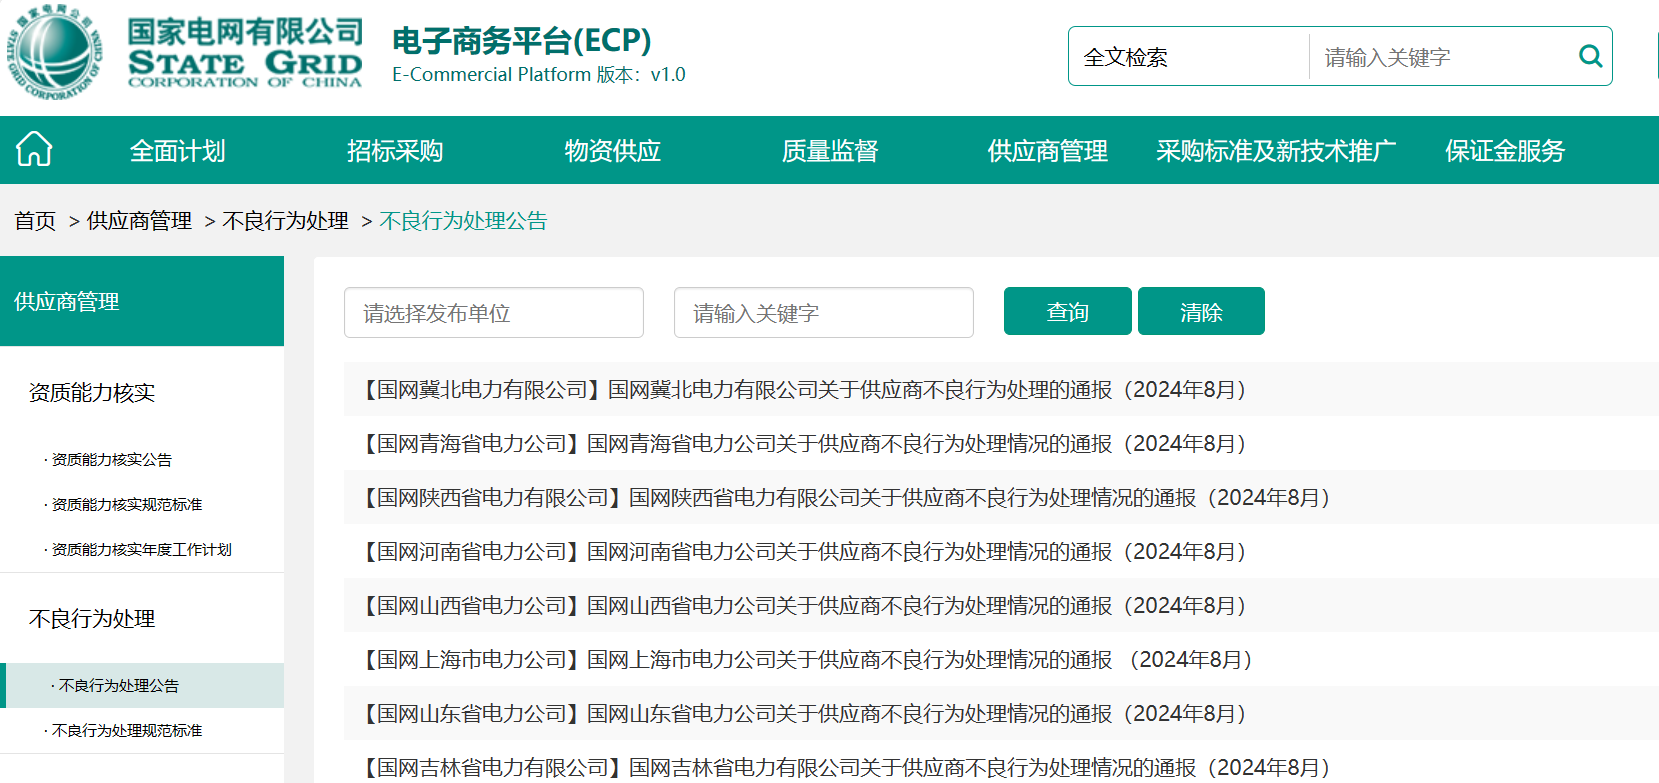Image resolution: width=1659 pixels, height=783 pixels.
Task: Open the 国网河南省电力公司 notice
Action: tap(803, 552)
